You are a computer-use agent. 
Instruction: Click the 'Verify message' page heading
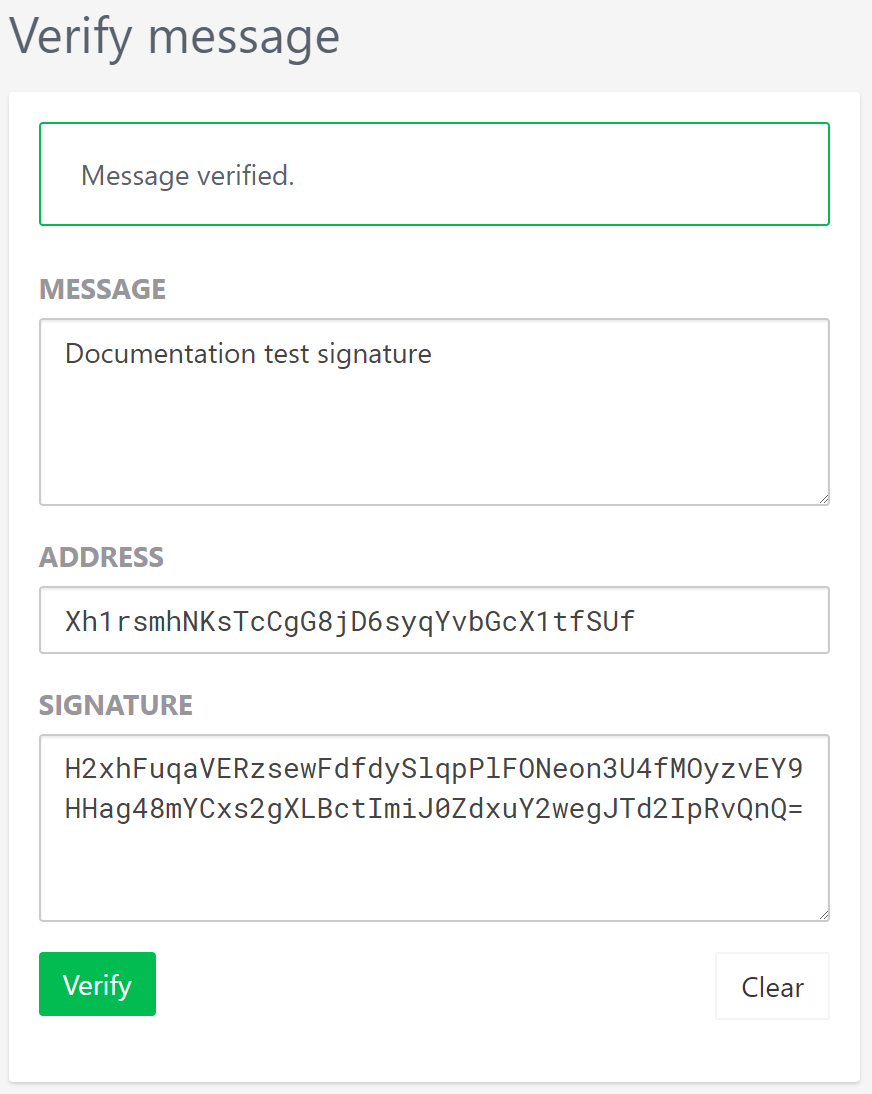pyautogui.click(x=175, y=36)
